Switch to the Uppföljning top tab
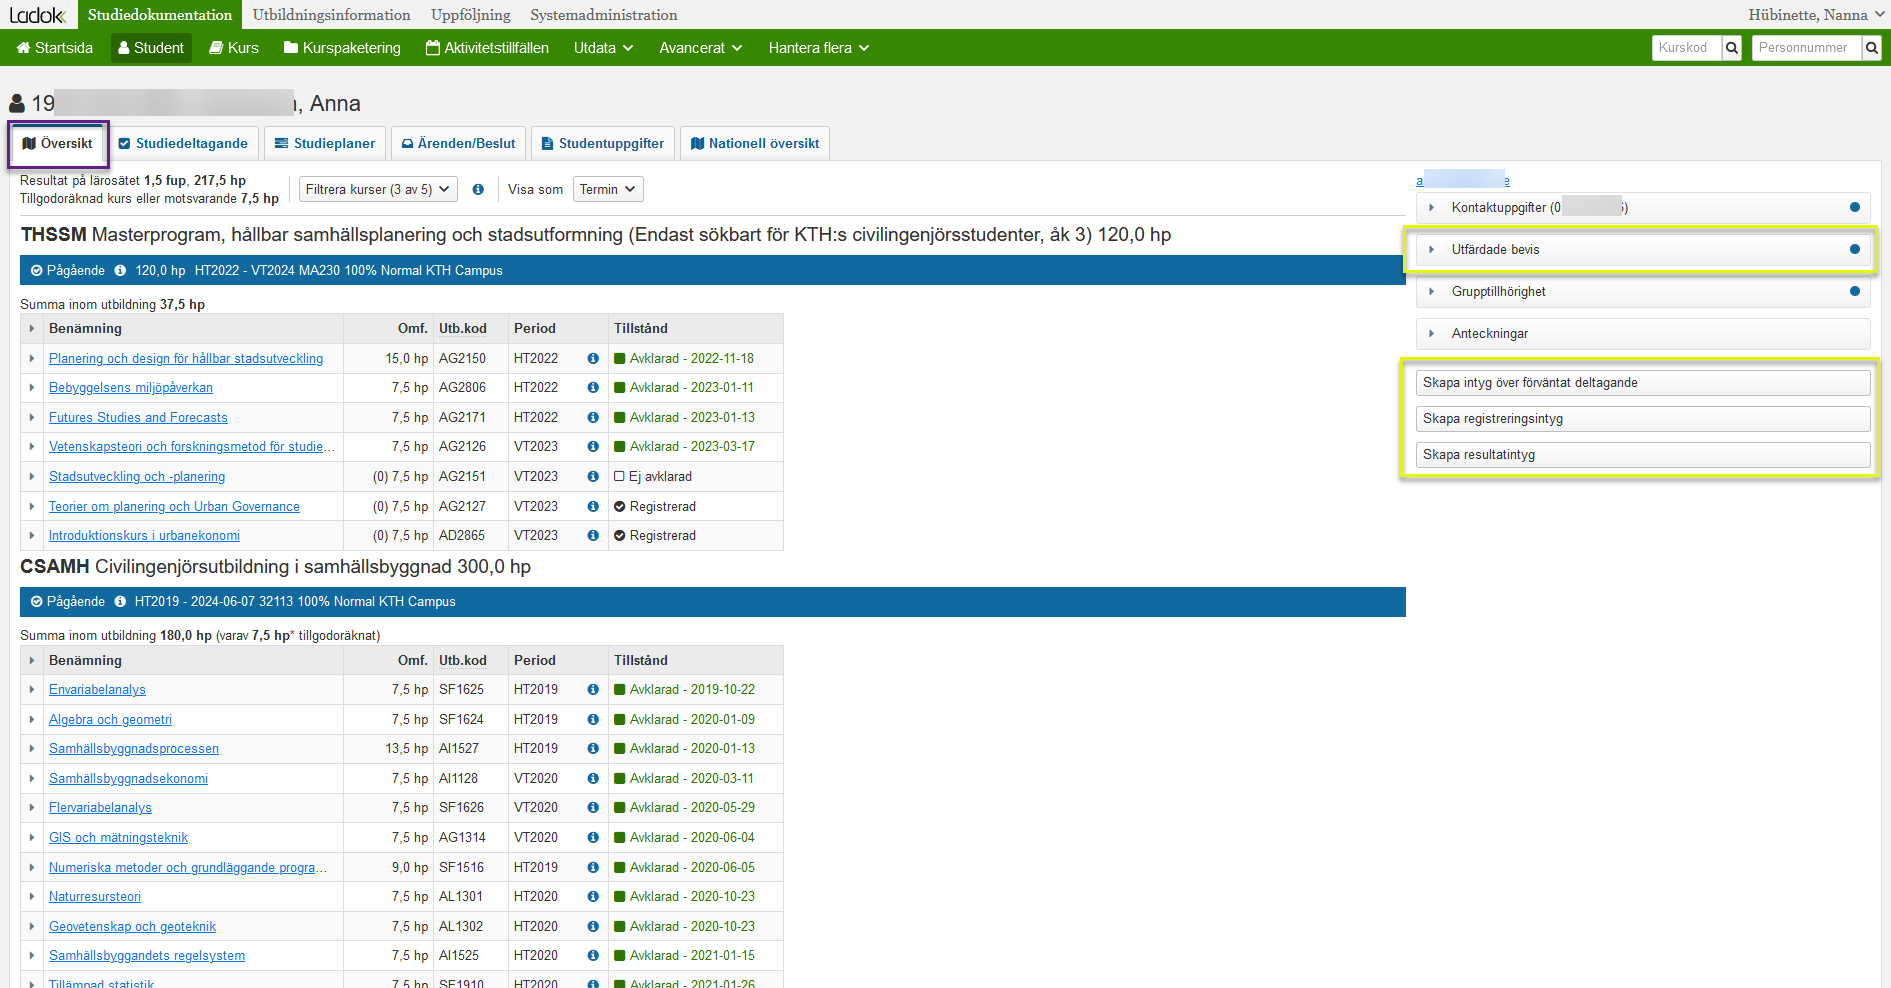The width and height of the screenshot is (1891, 988). (471, 15)
